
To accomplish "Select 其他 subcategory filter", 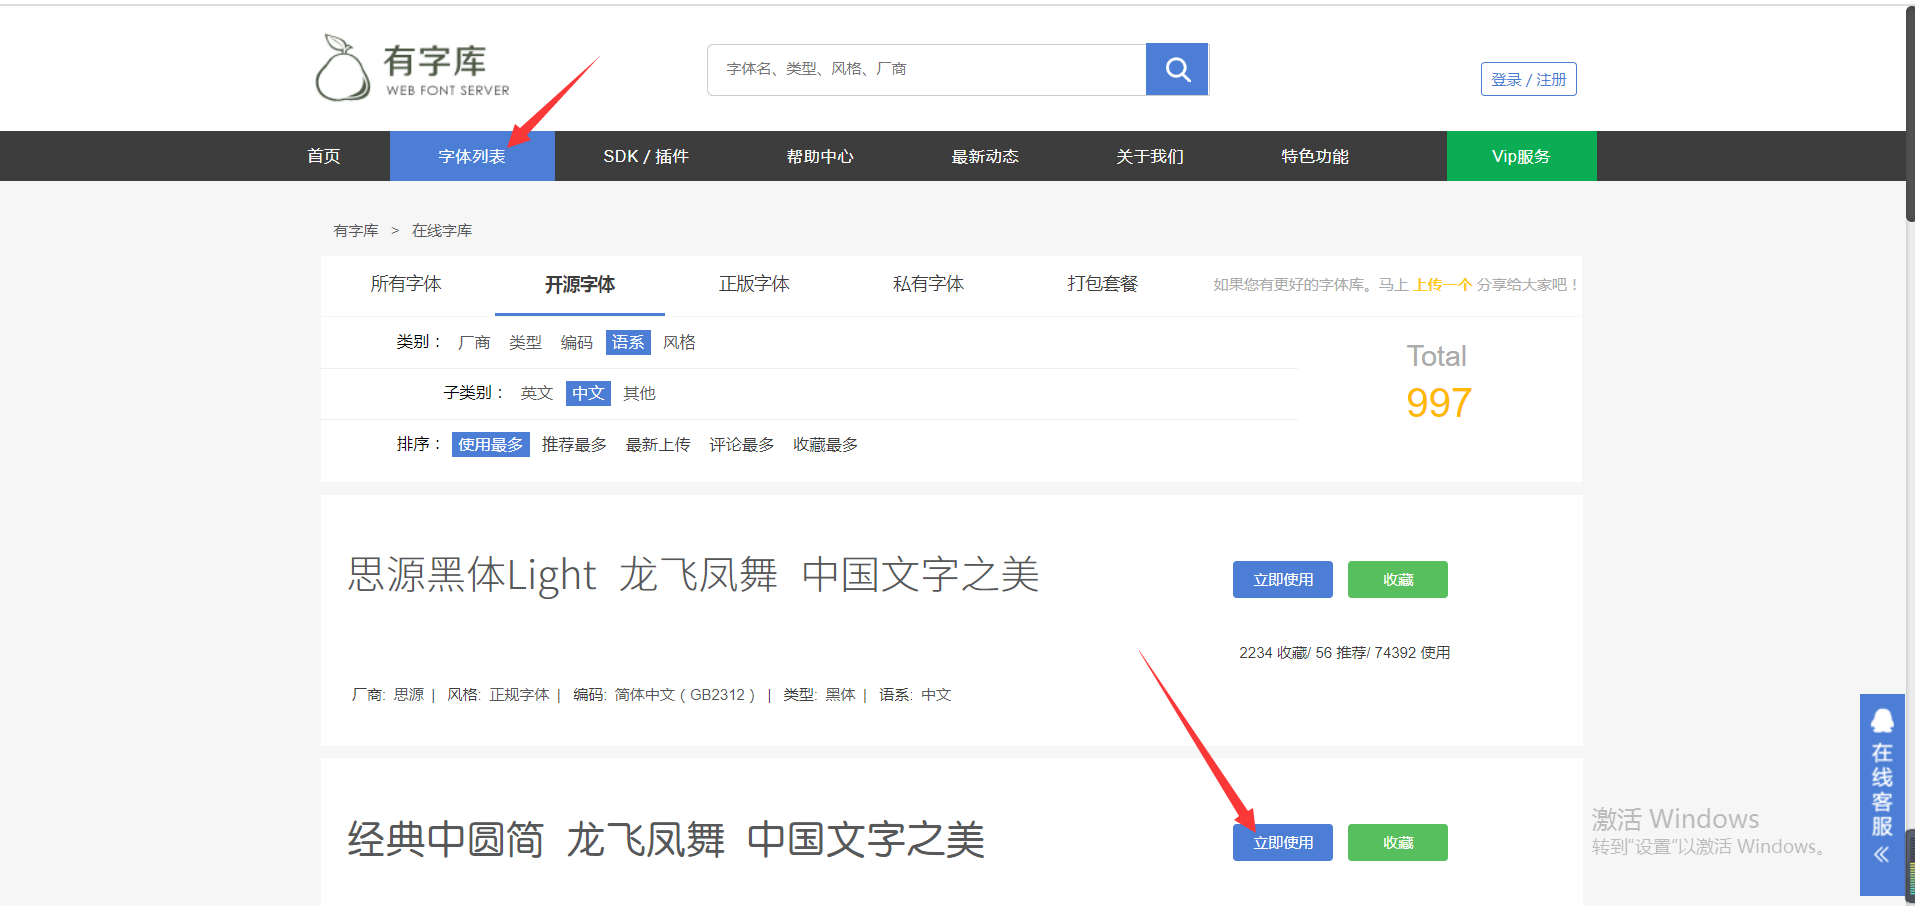I will [x=639, y=394].
